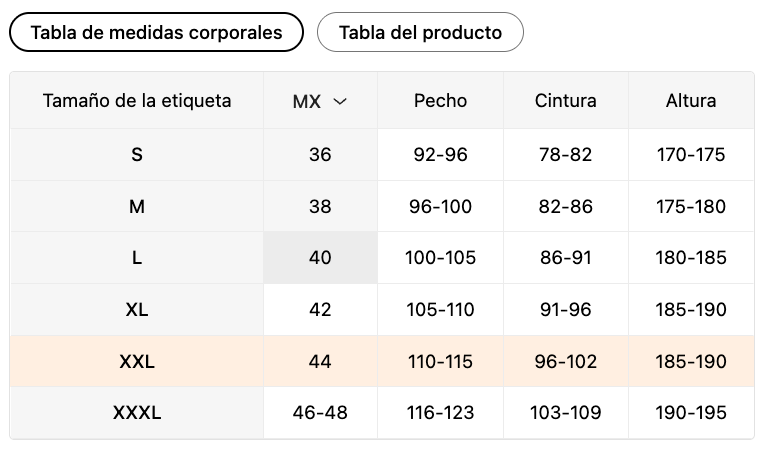
Task: Select the highlighted XXL size row
Action: (x=137, y=362)
